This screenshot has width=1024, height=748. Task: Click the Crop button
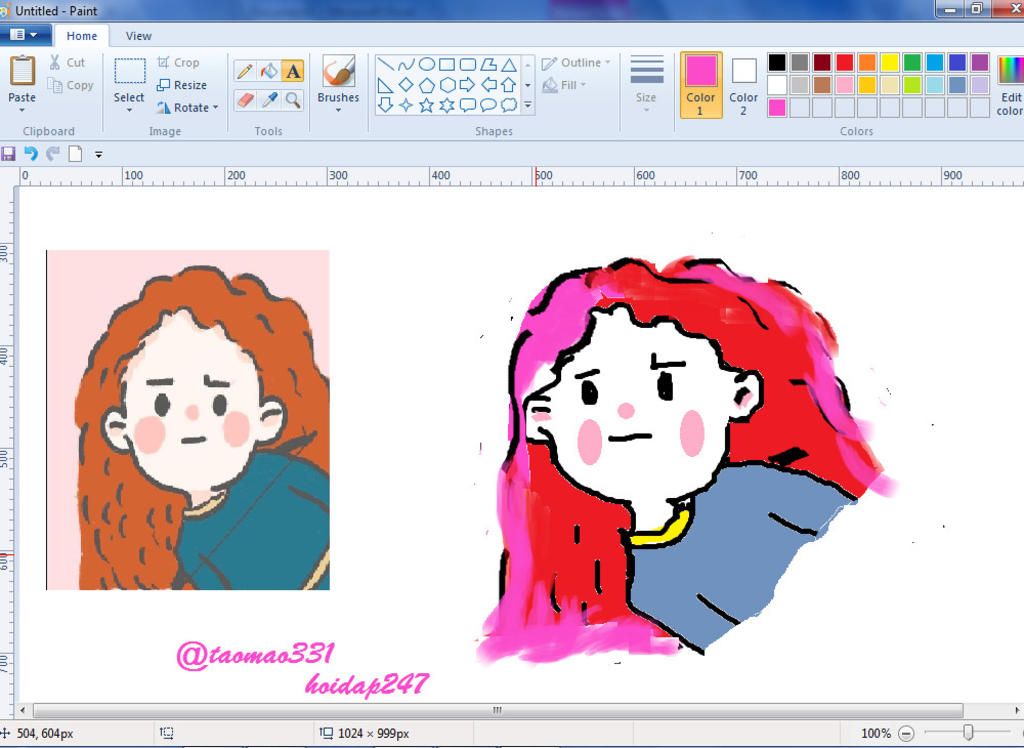click(178, 63)
